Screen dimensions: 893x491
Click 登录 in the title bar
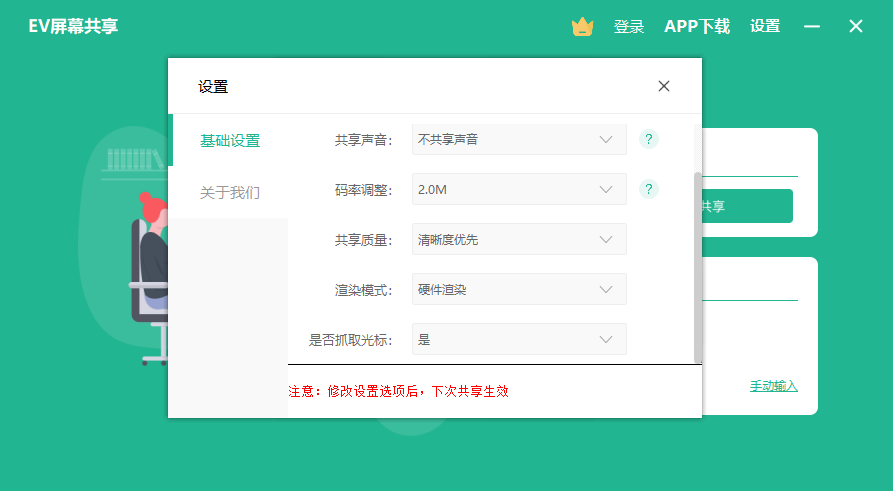click(629, 27)
